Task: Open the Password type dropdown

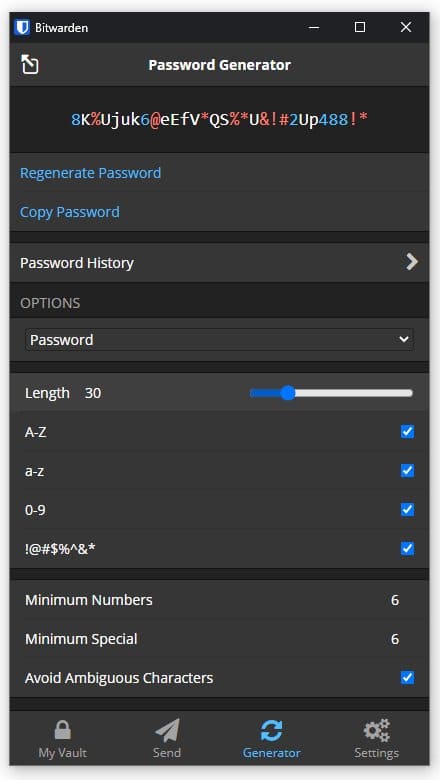Action: 219,340
